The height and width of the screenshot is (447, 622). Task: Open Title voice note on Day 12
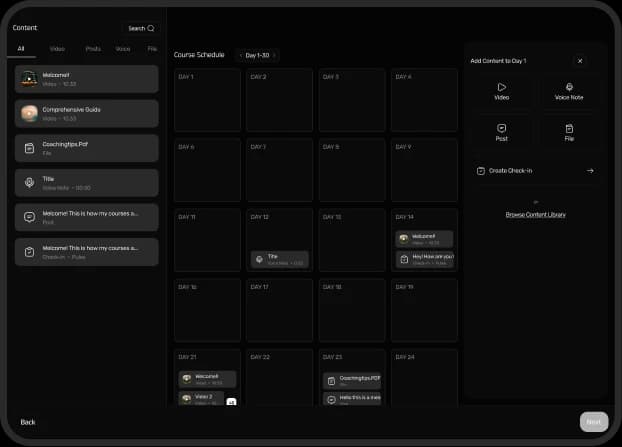point(280,259)
